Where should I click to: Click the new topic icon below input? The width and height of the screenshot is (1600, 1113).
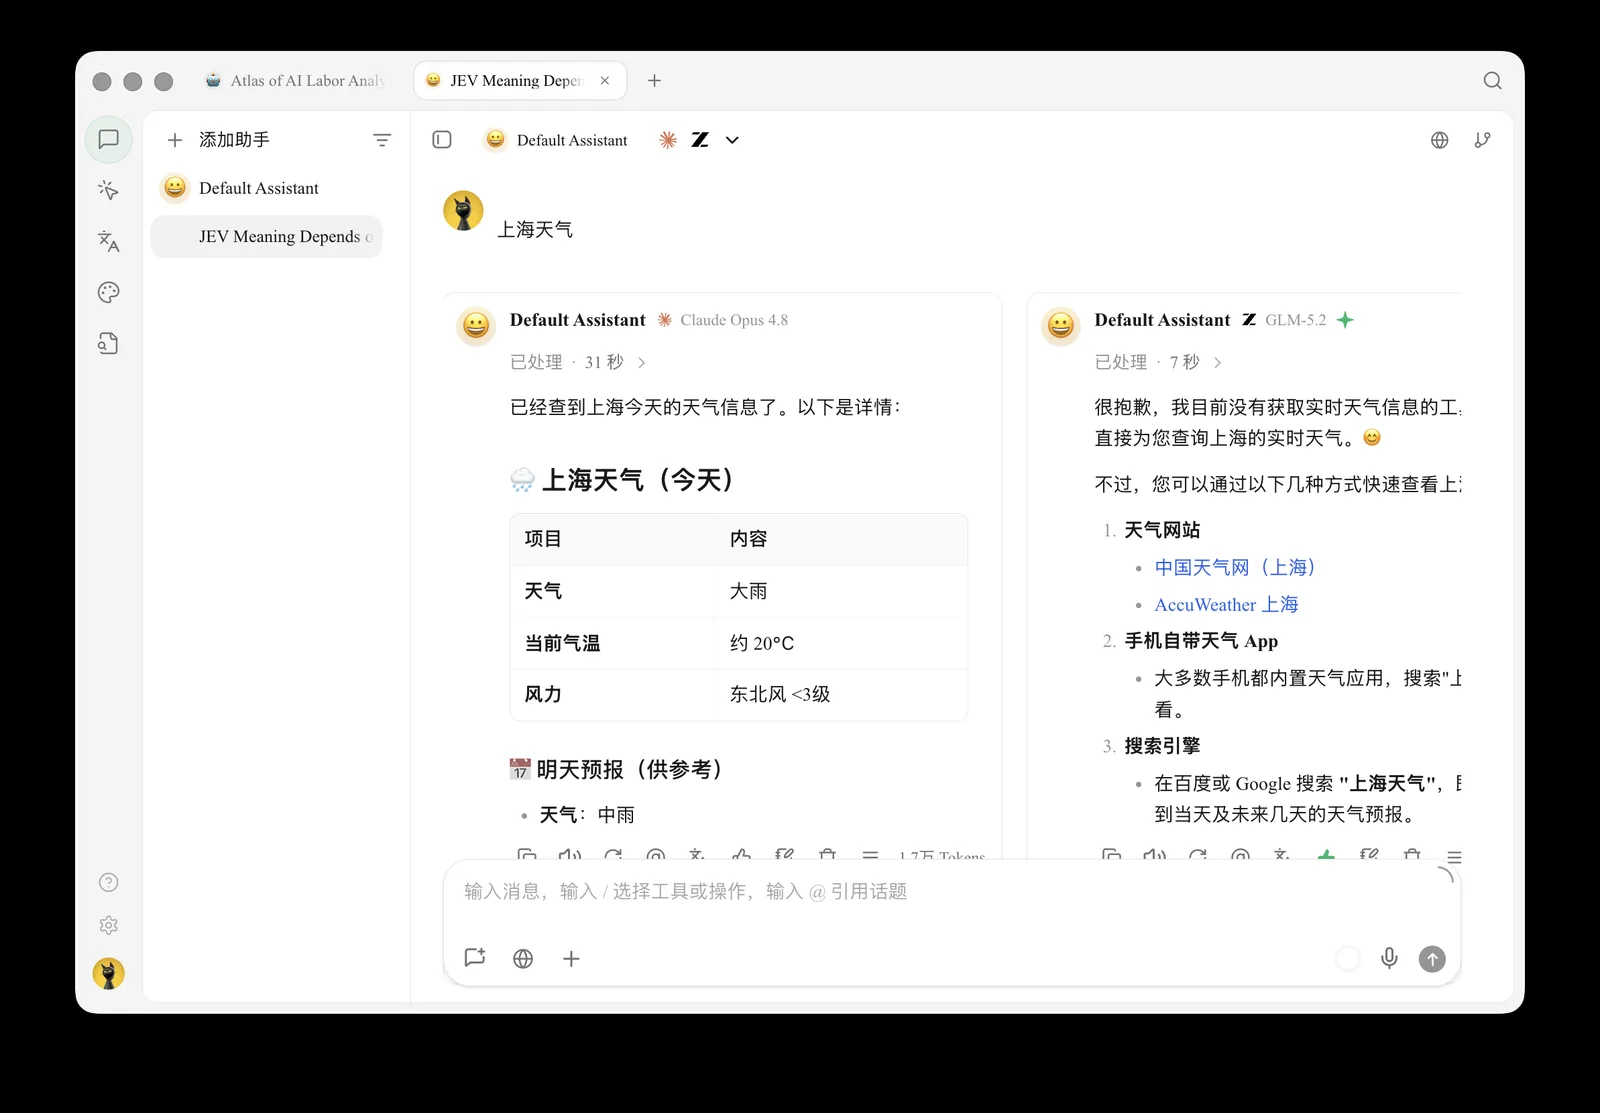pos(475,958)
